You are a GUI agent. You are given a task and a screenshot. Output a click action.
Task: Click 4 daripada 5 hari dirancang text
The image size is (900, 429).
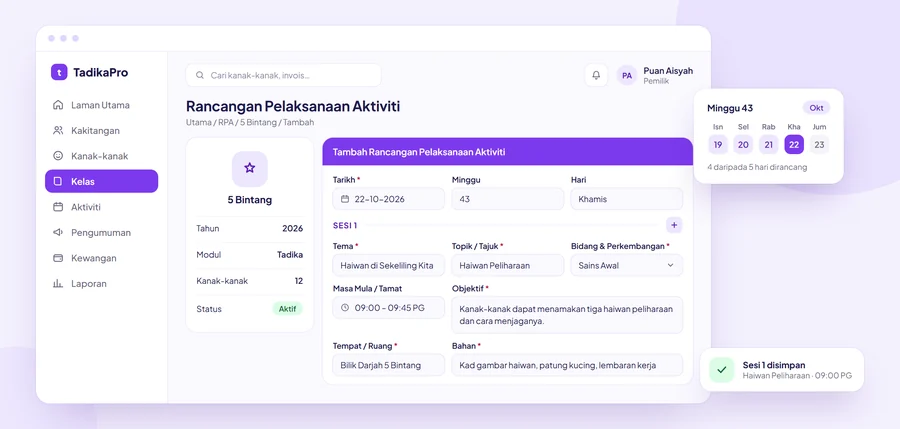point(758,167)
